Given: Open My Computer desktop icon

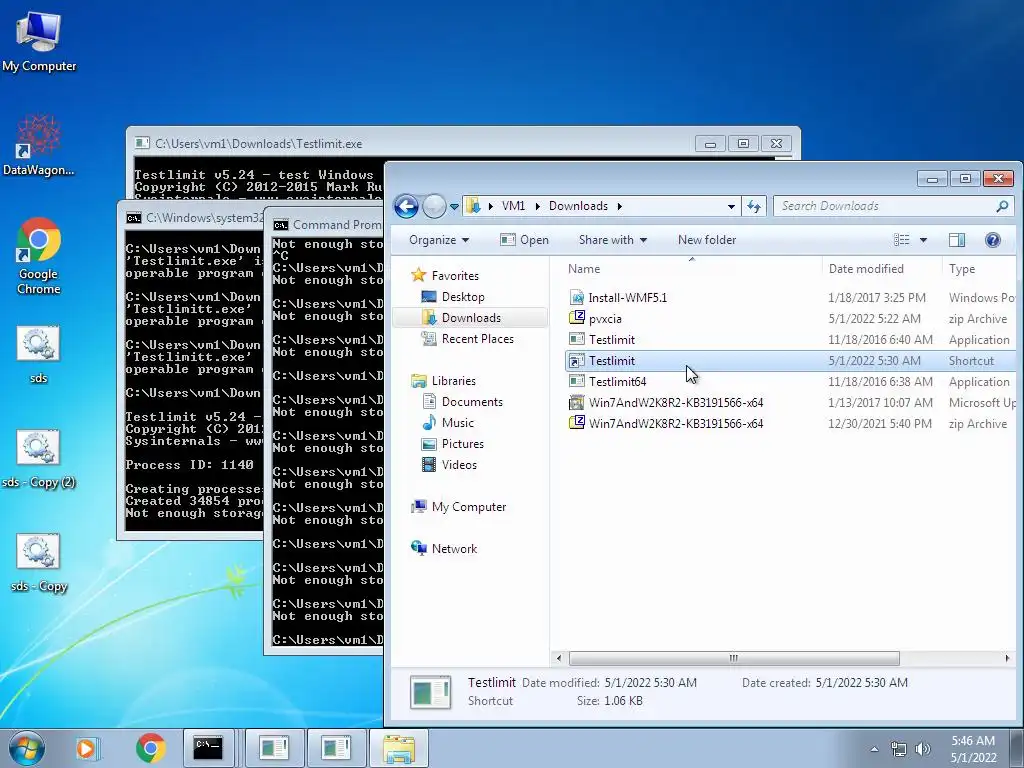Looking at the screenshot, I should tap(39, 40).
